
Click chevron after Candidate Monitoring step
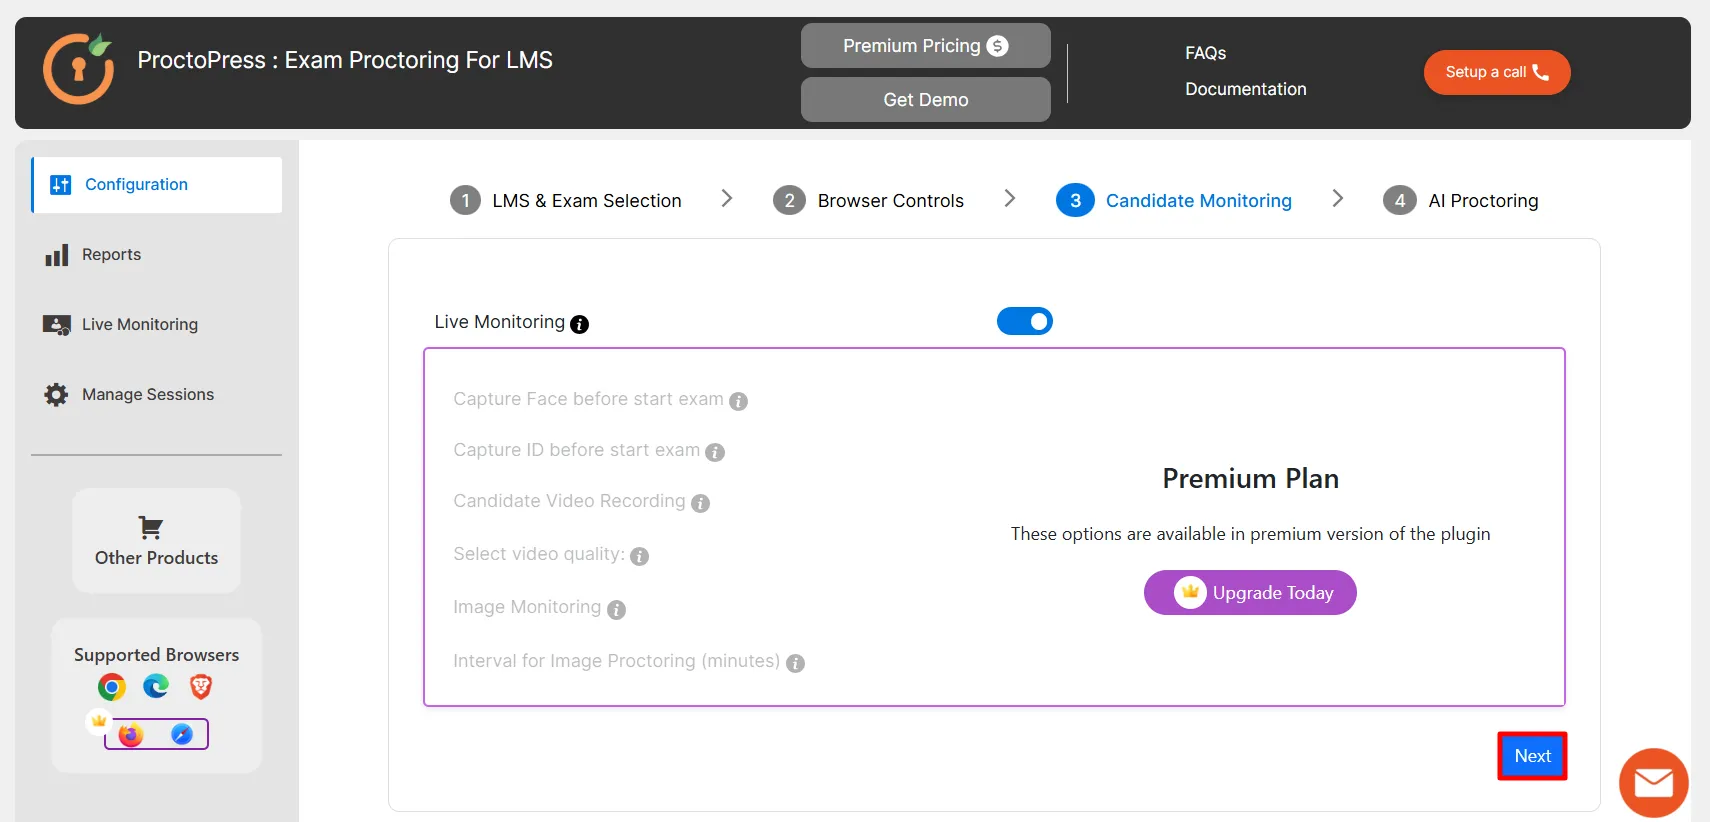pyautogui.click(x=1338, y=199)
